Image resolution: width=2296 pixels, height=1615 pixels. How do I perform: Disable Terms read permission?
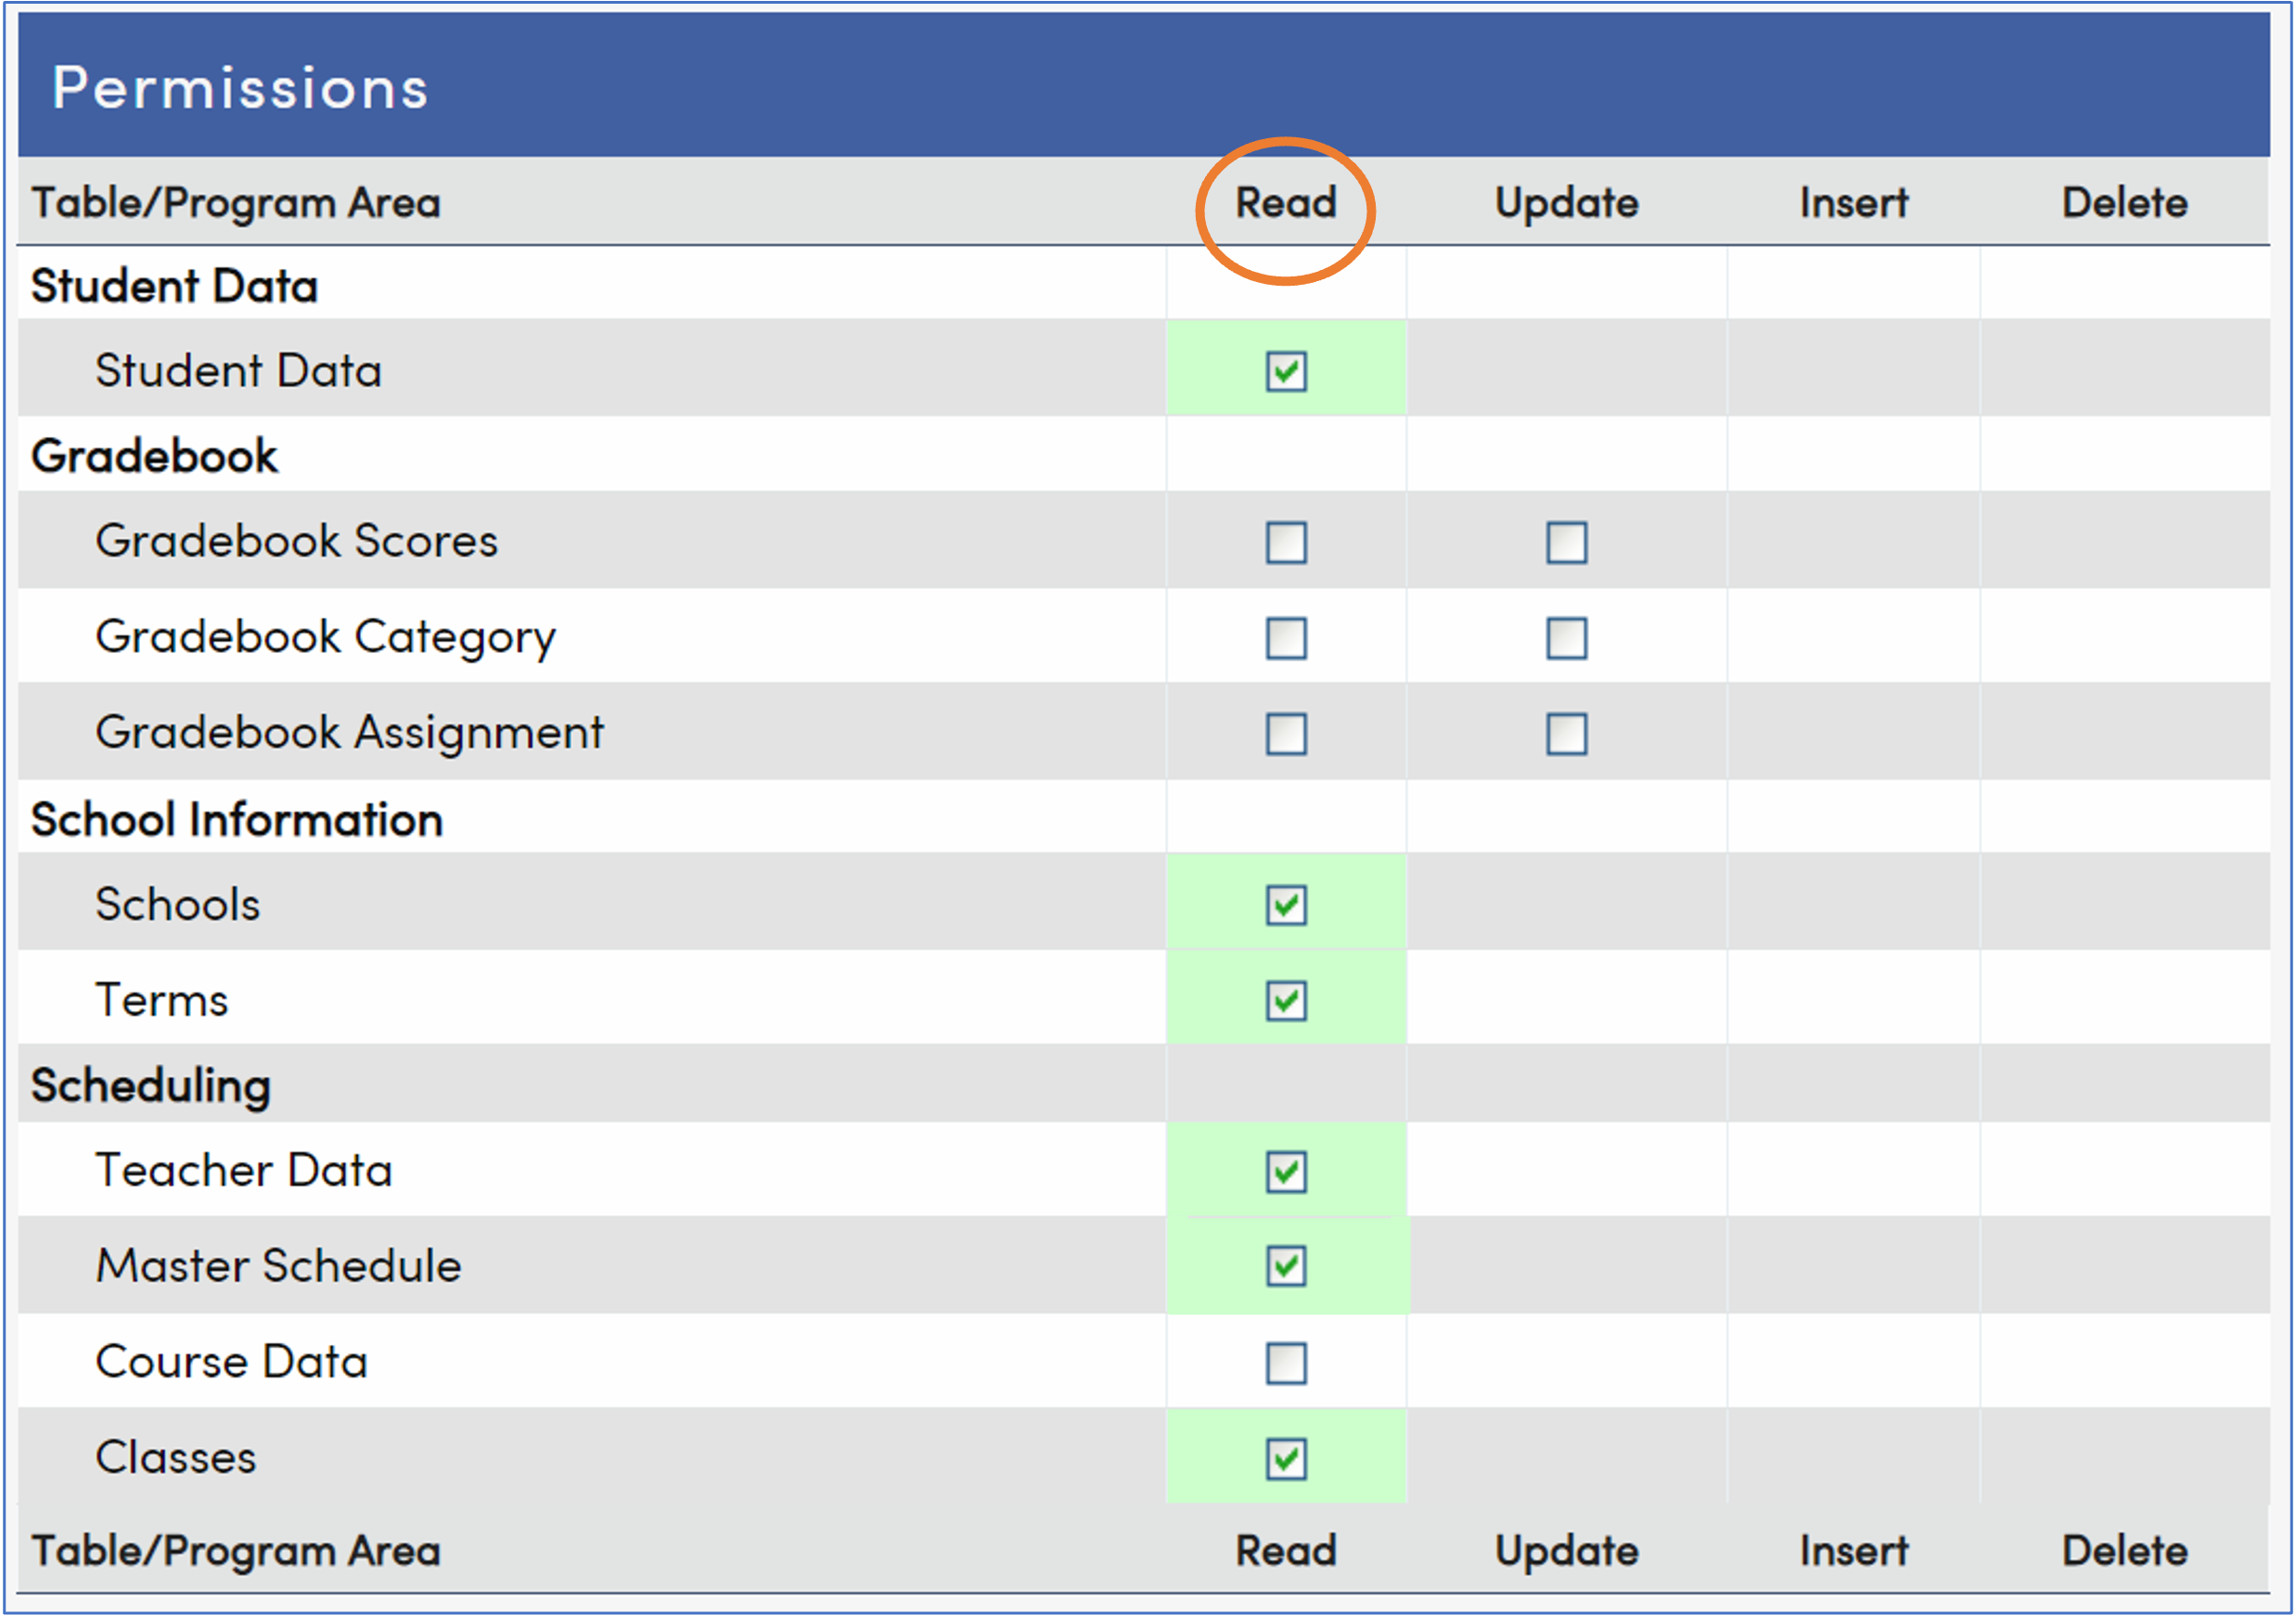(x=1286, y=1001)
